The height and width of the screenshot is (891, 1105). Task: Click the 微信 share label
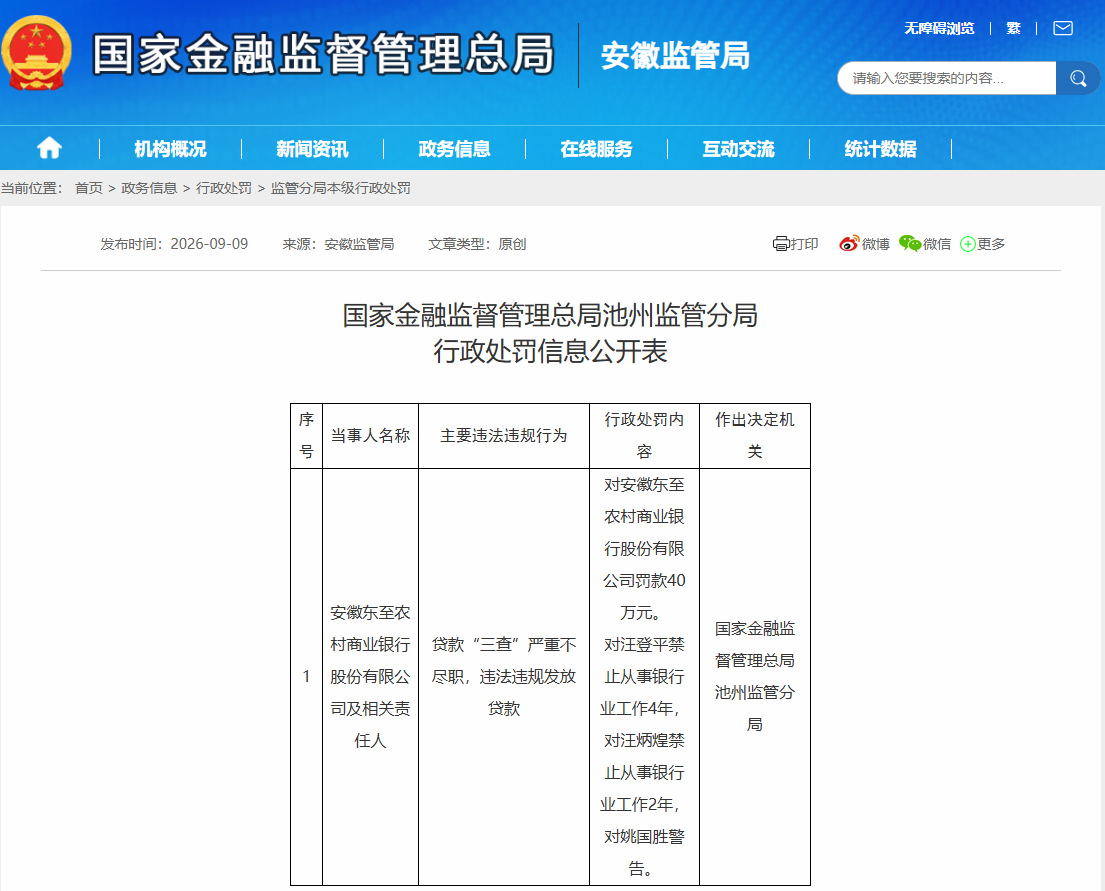coord(937,244)
